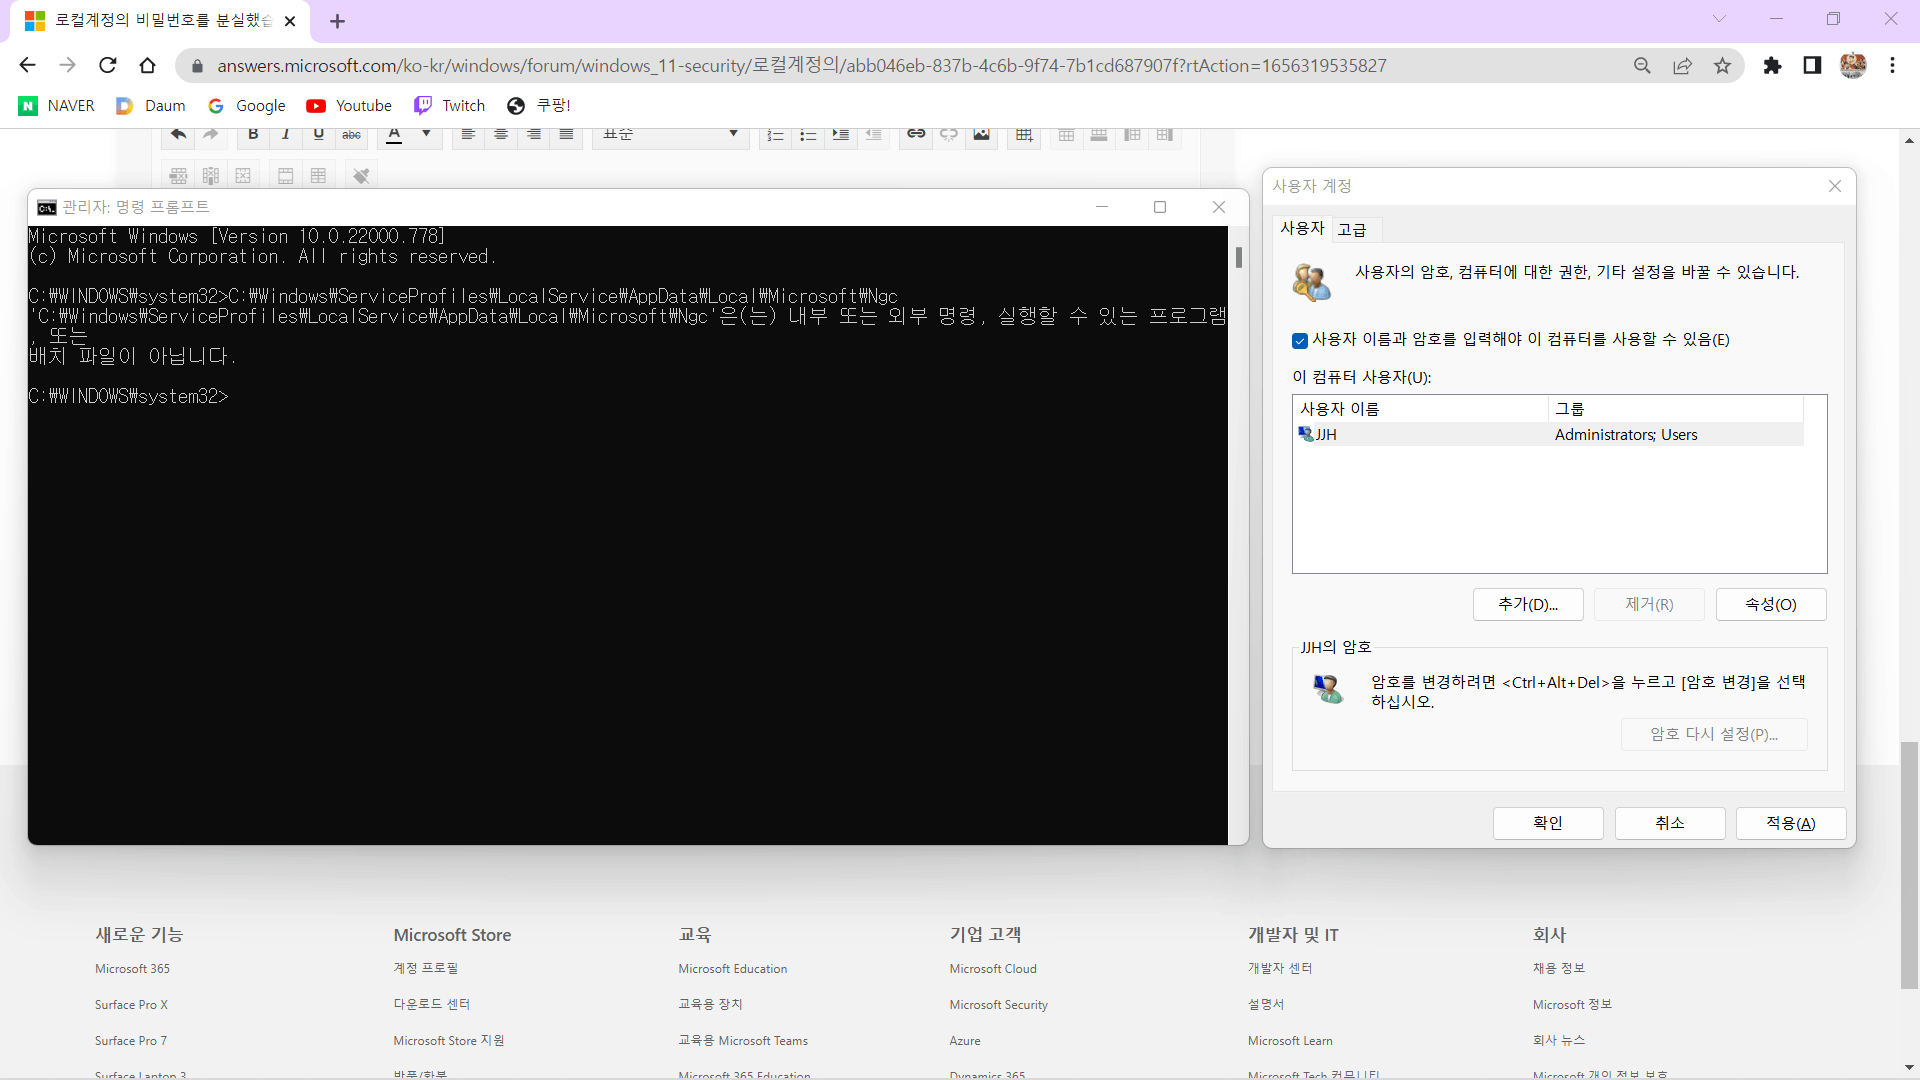This screenshot has height=1080, width=1920.
Task: Click the address bar URL
Action: [x=801, y=66]
